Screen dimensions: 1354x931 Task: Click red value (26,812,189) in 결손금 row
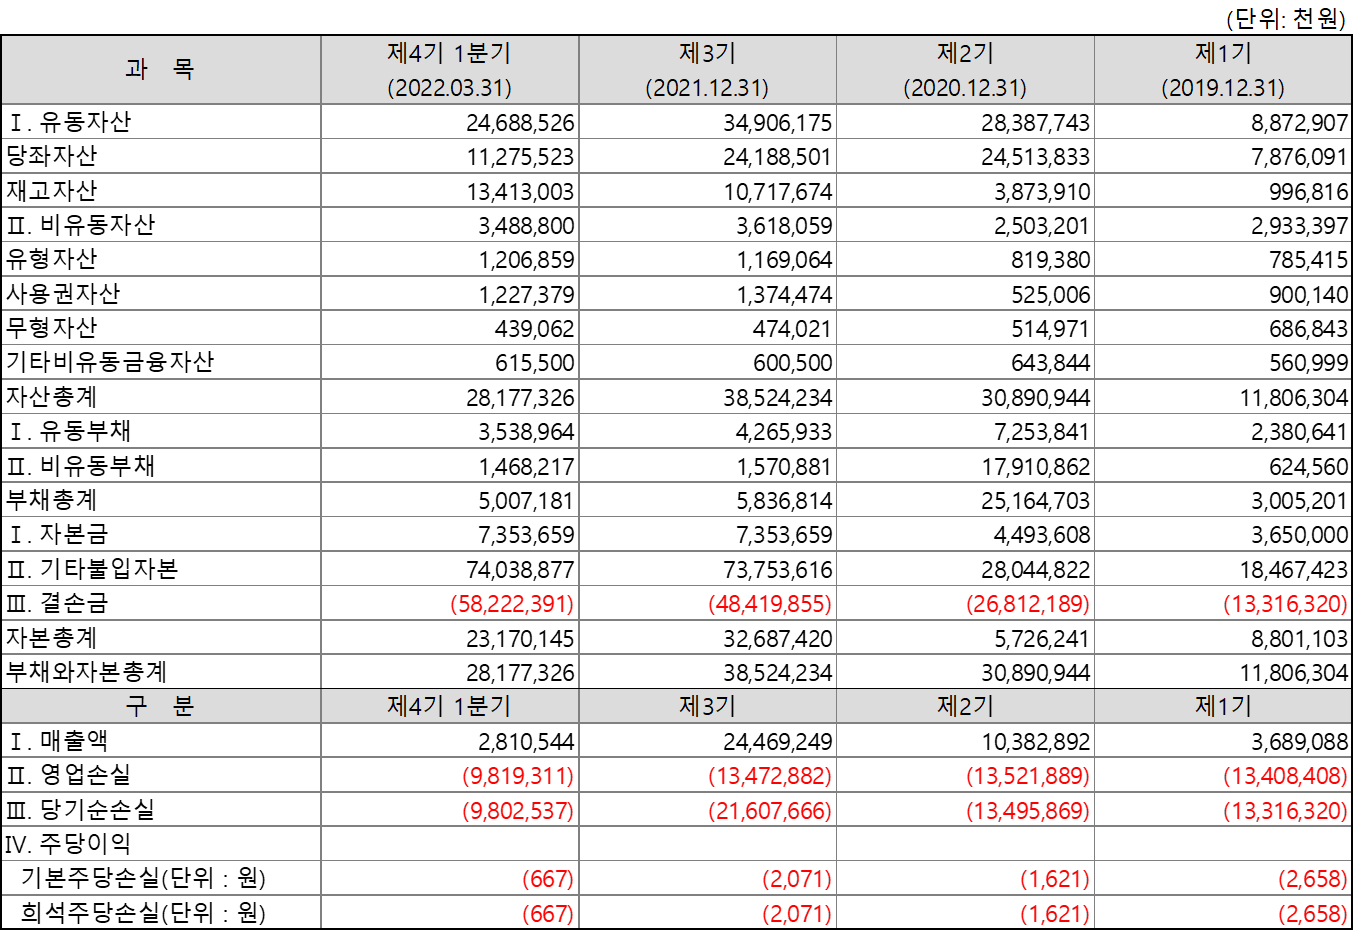click(1028, 604)
